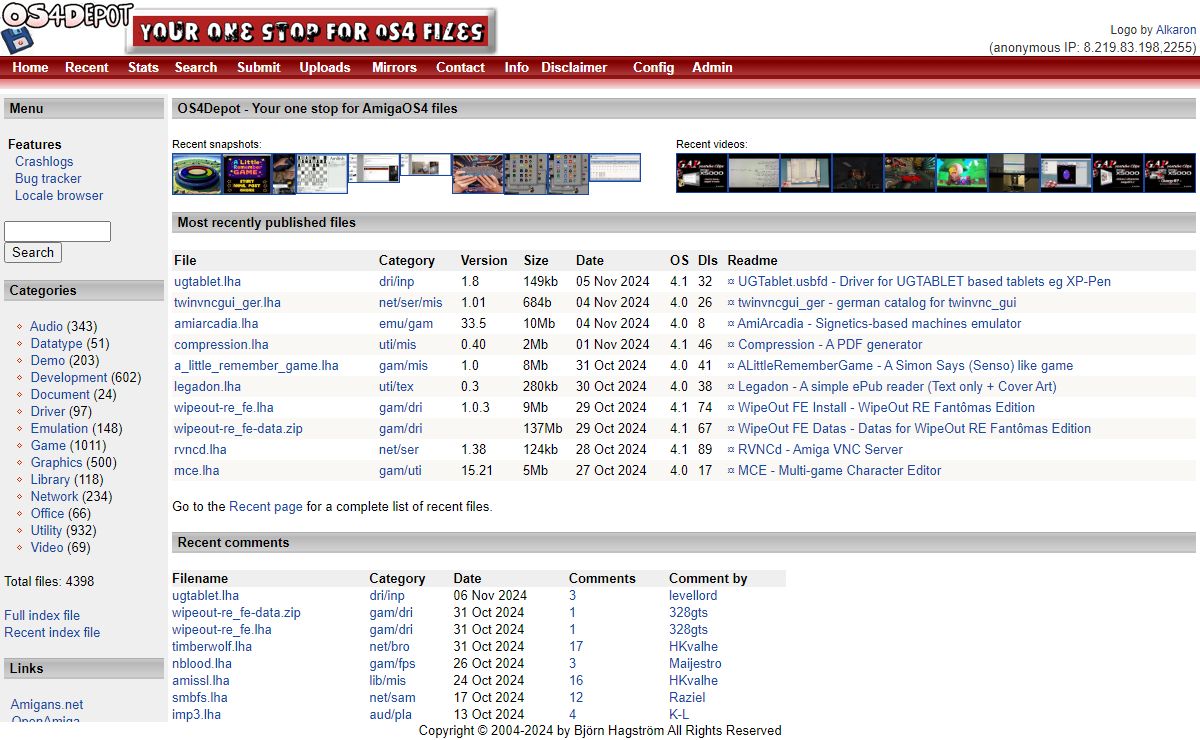Open the Crashlogs feature link
This screenshot has width=1200, height=740.
coord(44,161)
